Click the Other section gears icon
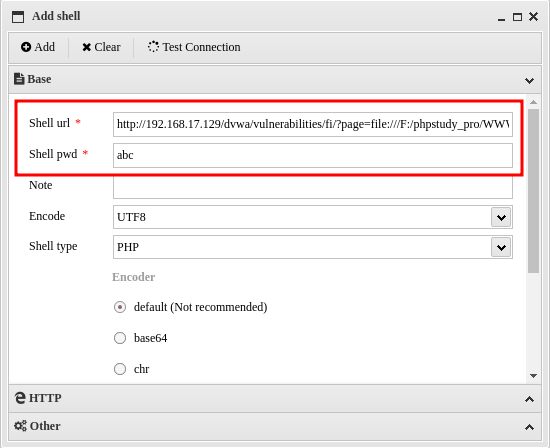This screenshot has width=550, height=448. (20, 426)
